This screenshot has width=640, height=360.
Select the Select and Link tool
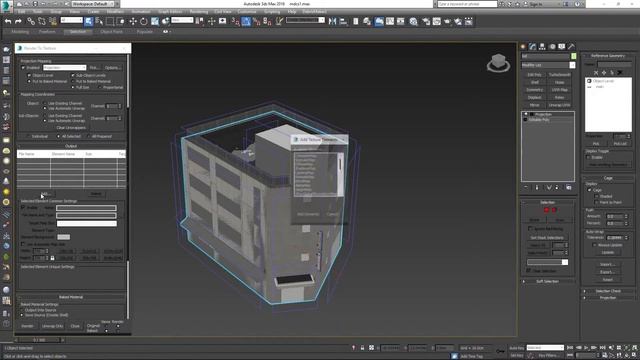point(31,21)
